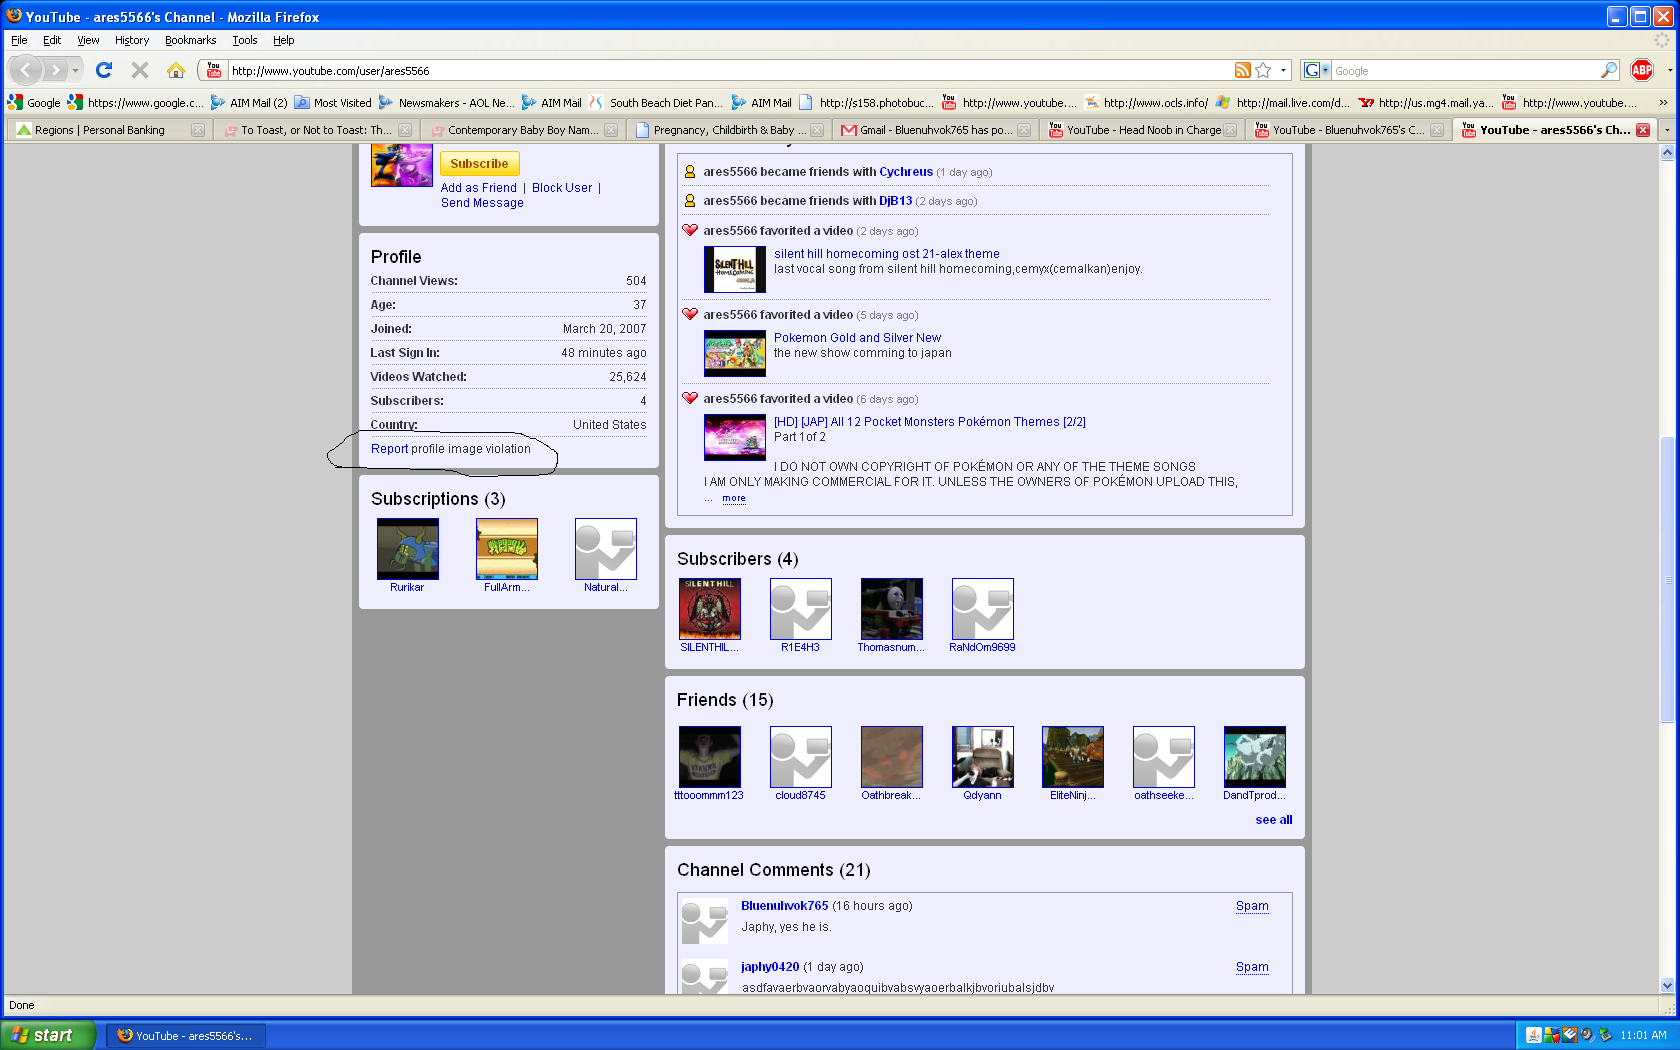Click the system tray clock
This screenshot has height=1050, width=1680.
[1643, 1035]
